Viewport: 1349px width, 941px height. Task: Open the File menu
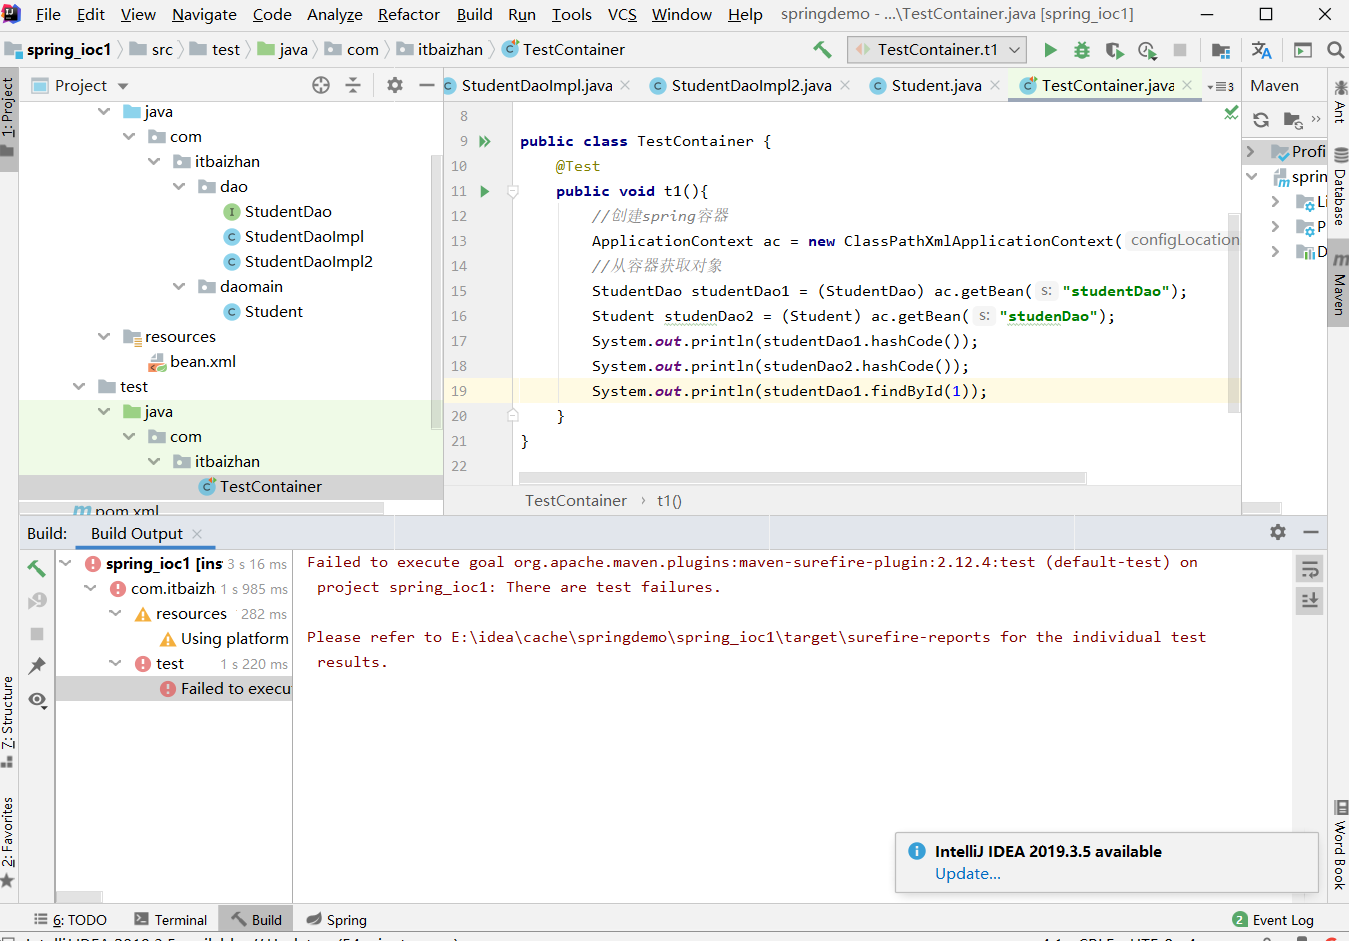click(48, 14)
